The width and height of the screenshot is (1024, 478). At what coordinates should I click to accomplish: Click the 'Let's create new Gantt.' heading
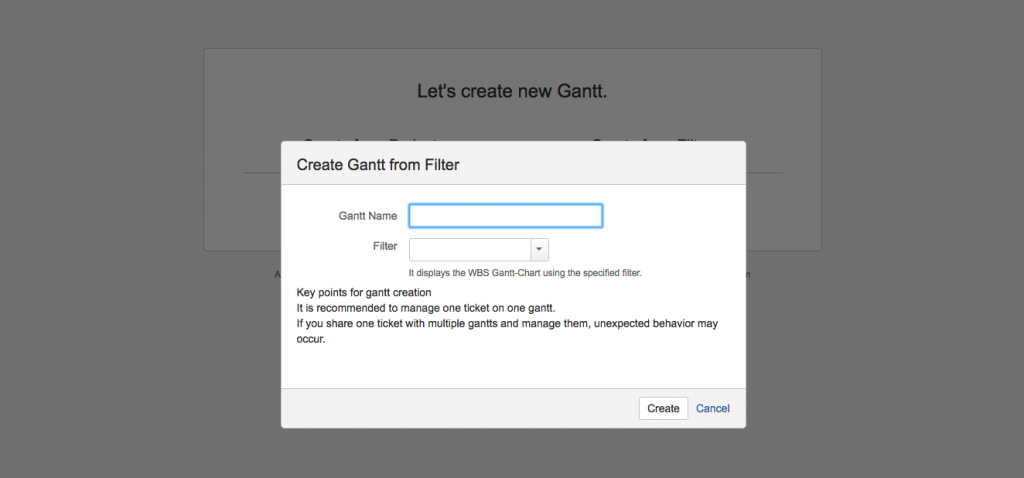512,91
